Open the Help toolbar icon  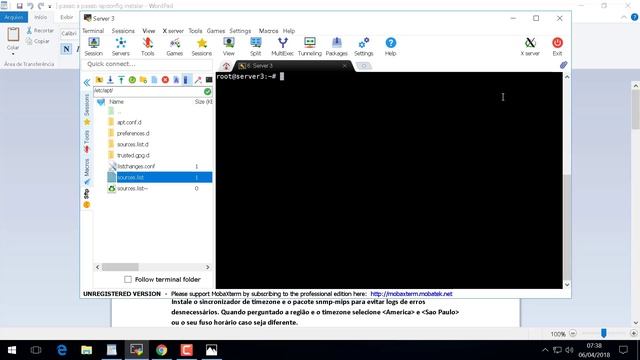[x=391, y=47]
